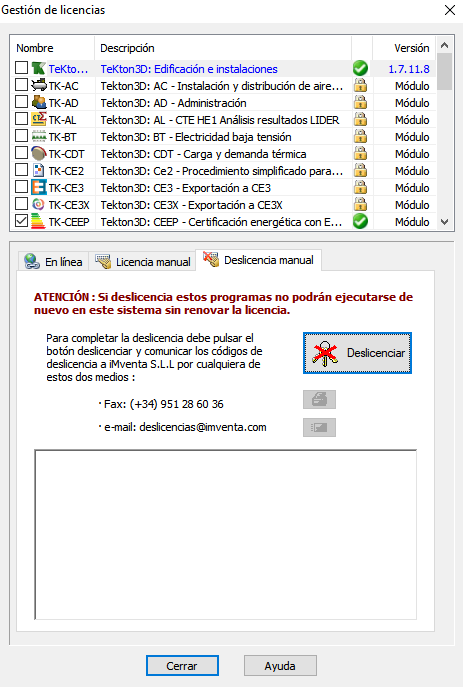Click the TK-CDT thermal load icon
Screen dimensions: 463x687
39,153
